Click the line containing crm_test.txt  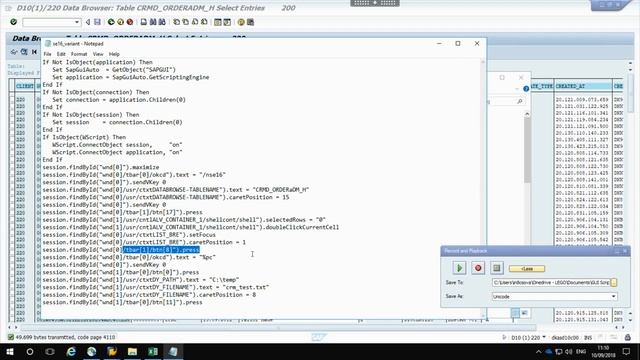tap(156, 287)
